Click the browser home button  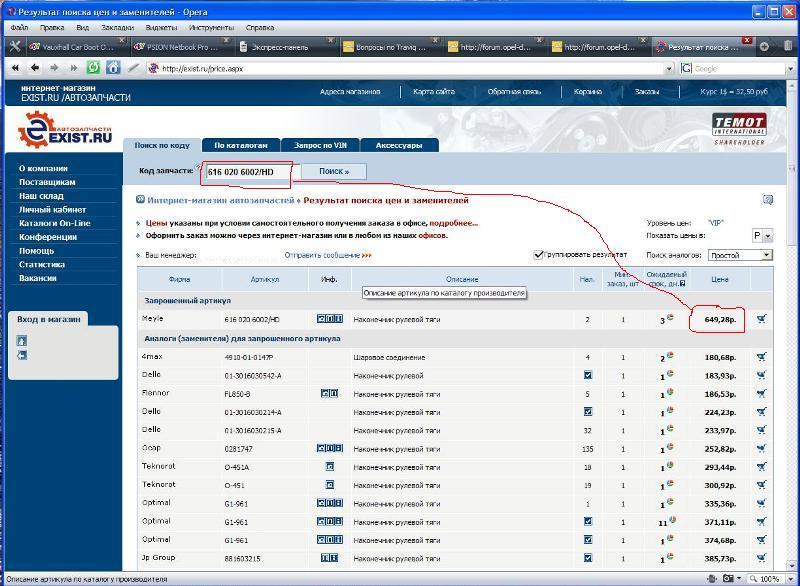[113, 68]
